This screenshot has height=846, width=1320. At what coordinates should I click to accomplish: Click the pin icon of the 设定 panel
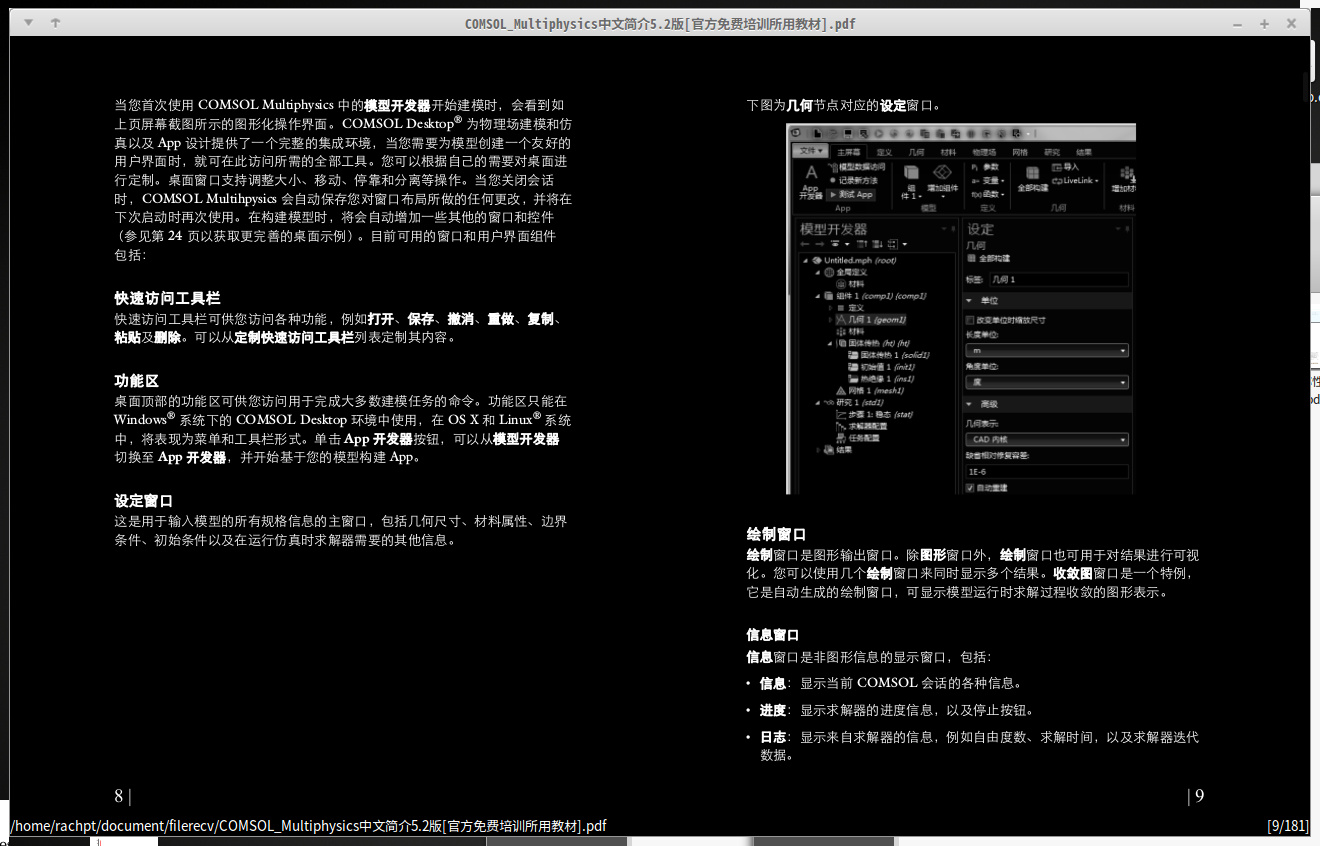coord(1128,229)
